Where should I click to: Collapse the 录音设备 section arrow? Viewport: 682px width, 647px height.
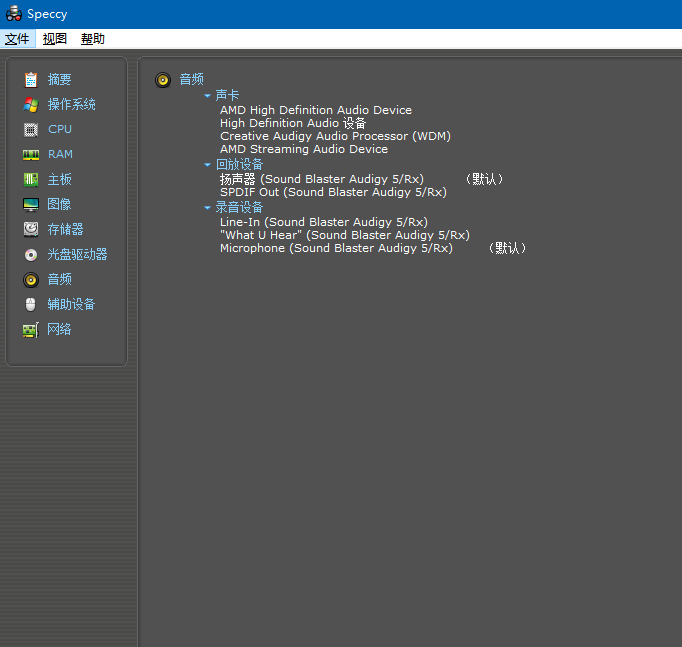tap(208, 208)
